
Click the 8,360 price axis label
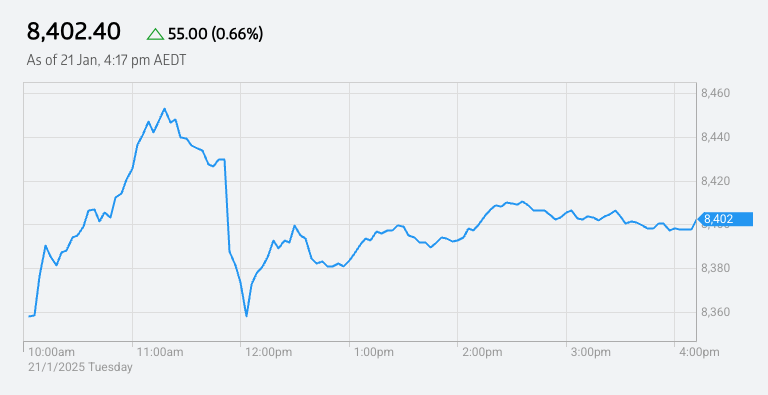point(716,312)
